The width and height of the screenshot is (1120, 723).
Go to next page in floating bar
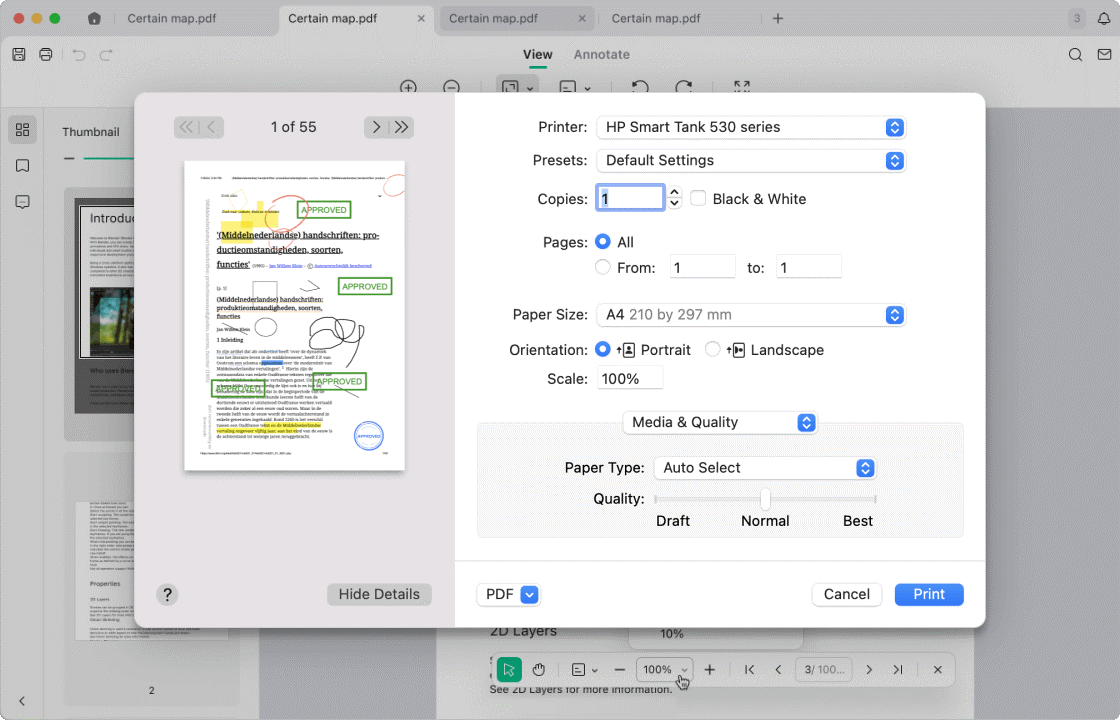tap(869, 669)
